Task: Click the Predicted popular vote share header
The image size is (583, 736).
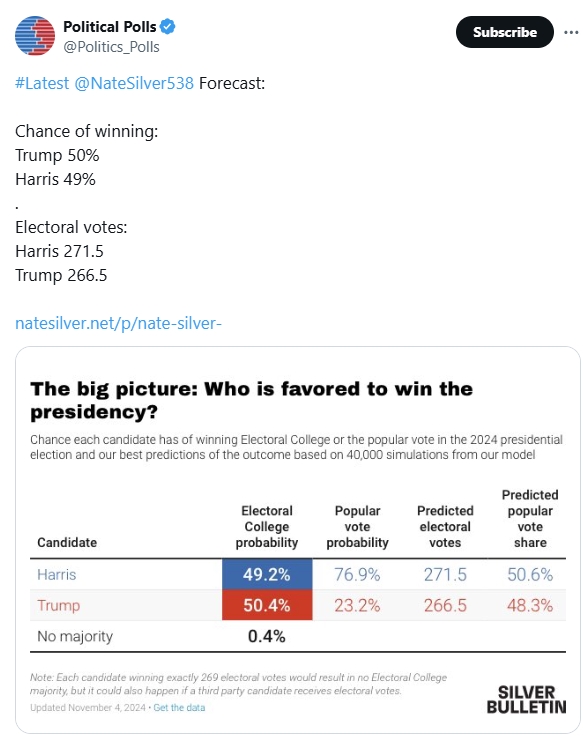Action: pos(530,518)
